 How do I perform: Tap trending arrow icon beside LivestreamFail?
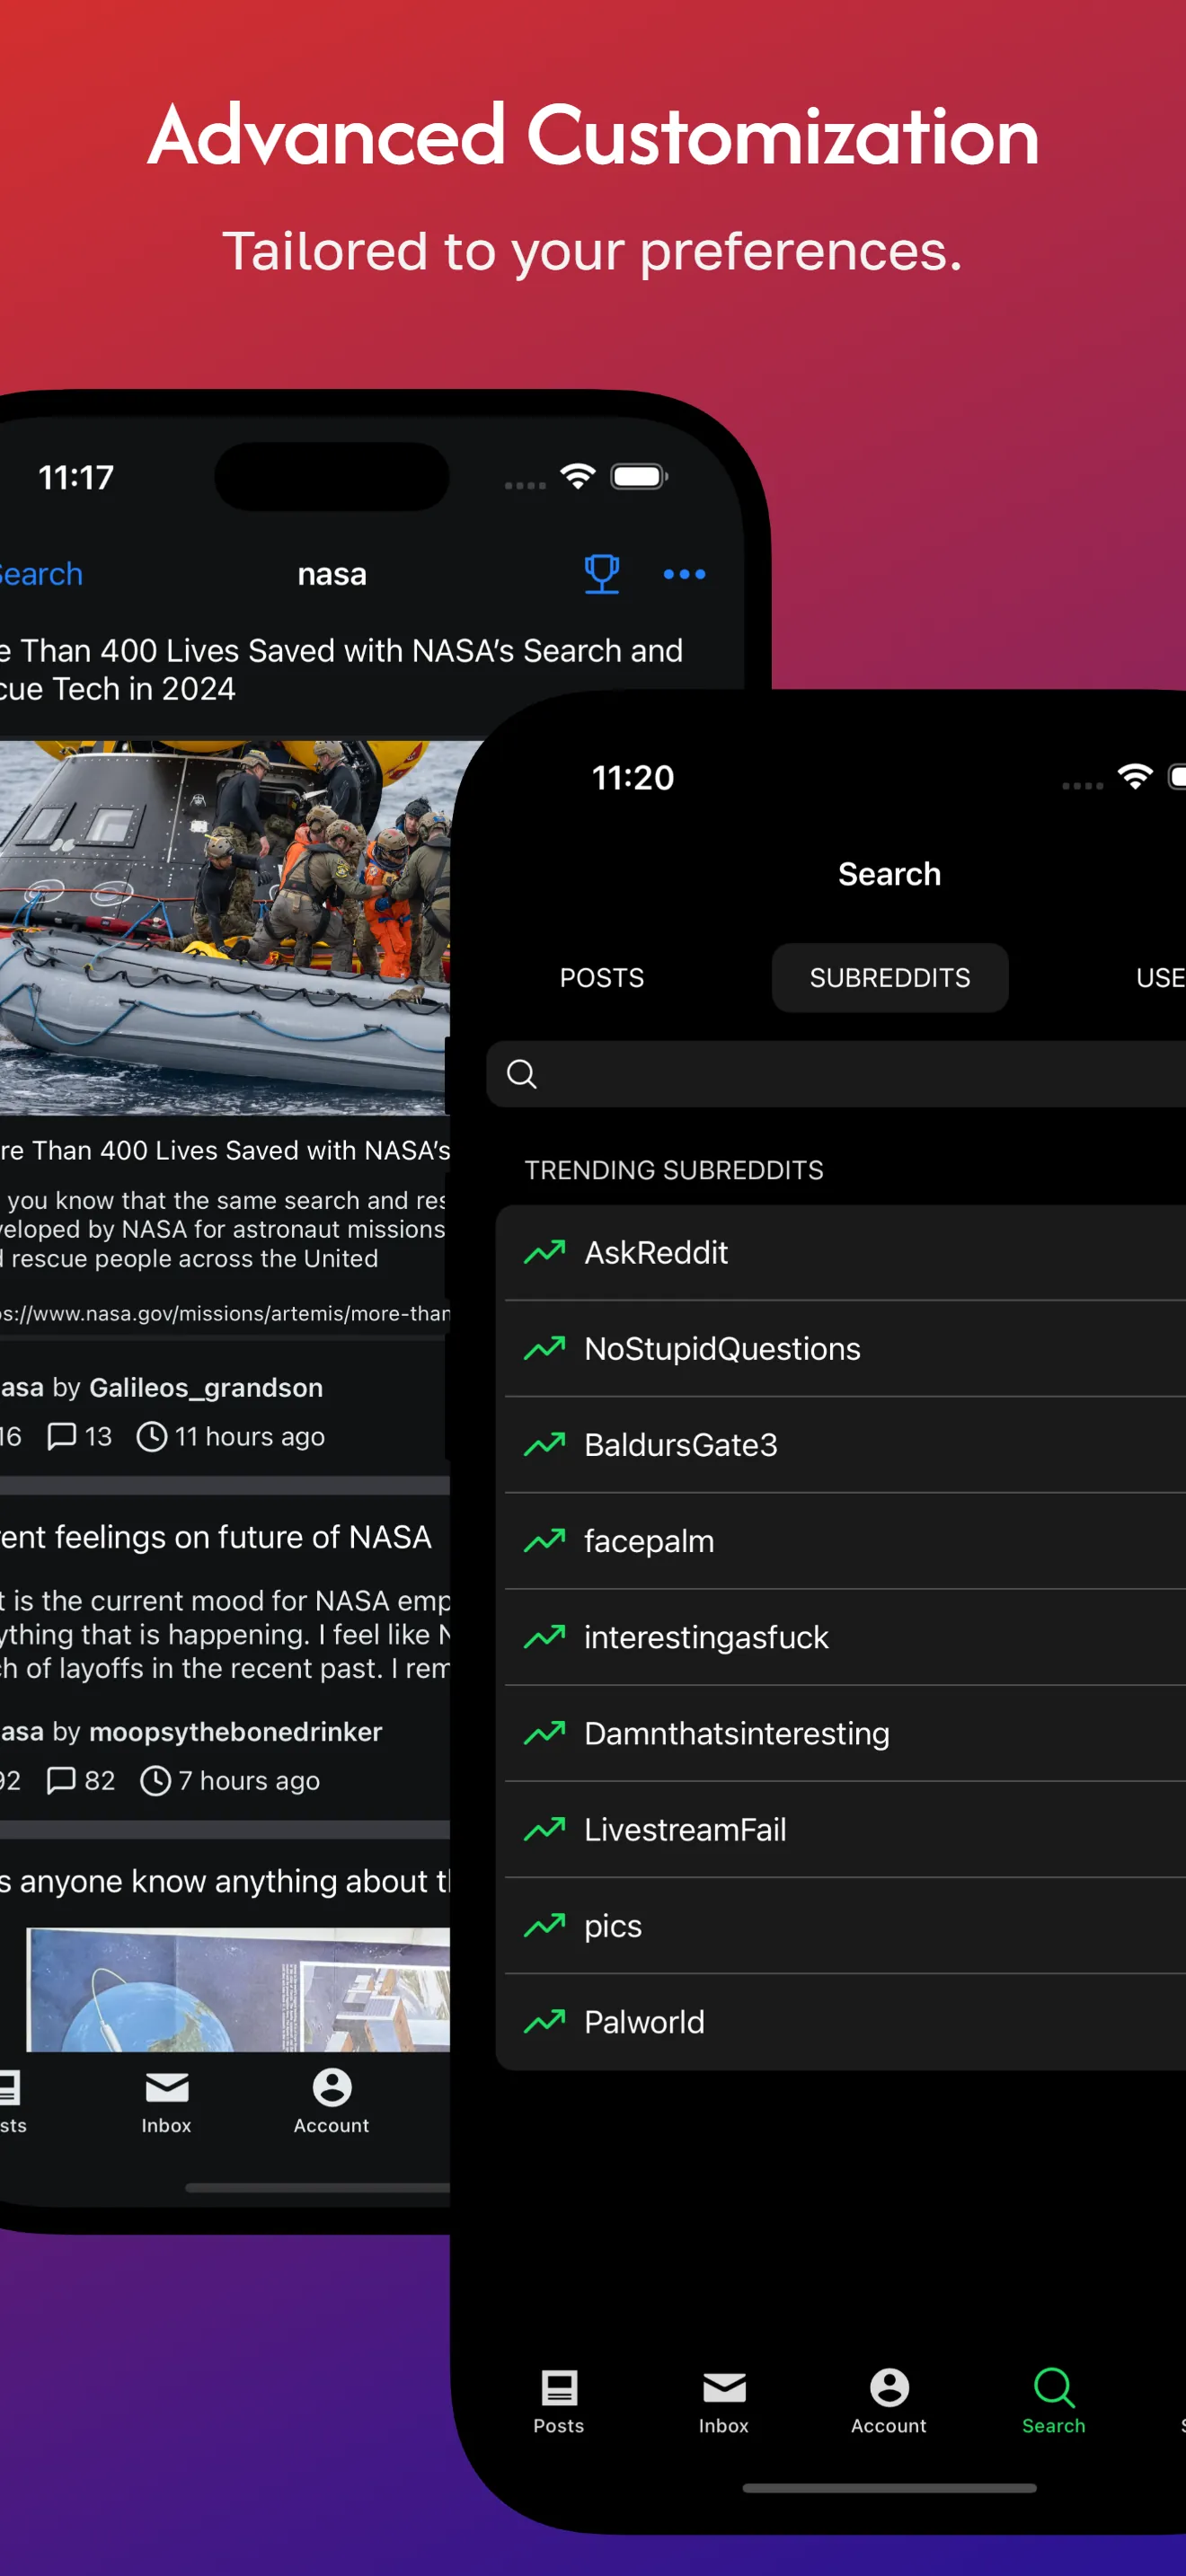tap(544, 1828)
